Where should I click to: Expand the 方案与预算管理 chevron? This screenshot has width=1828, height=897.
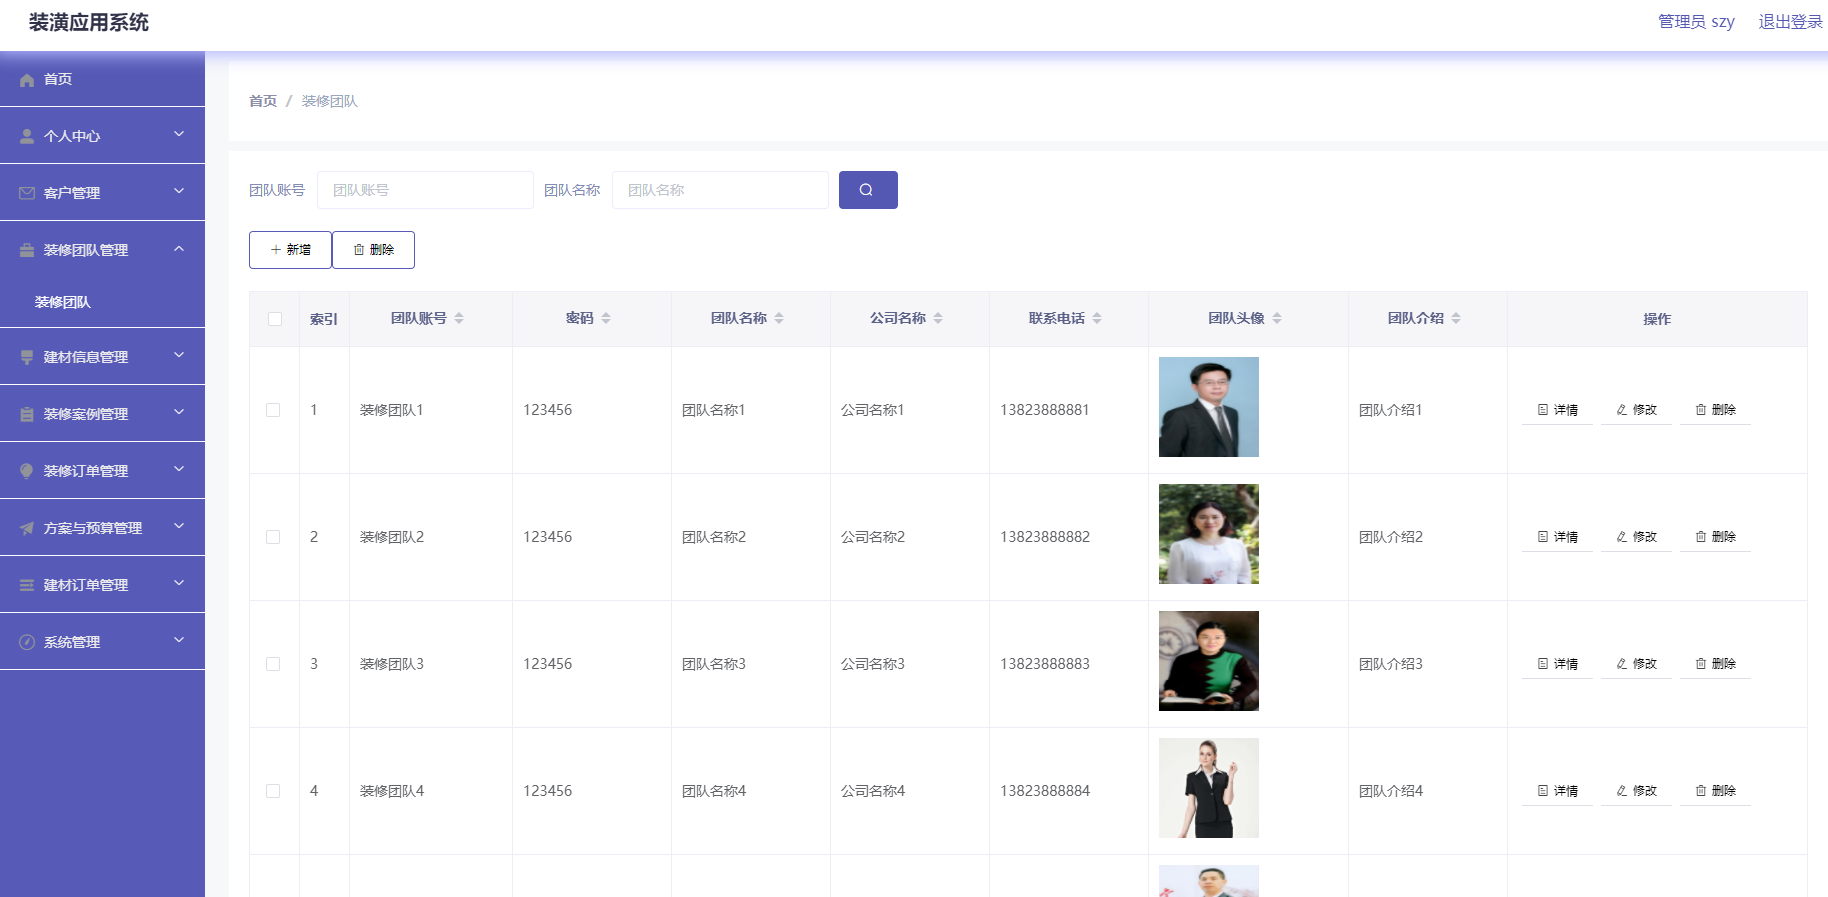pyautogui.click(x=179, y=526)
